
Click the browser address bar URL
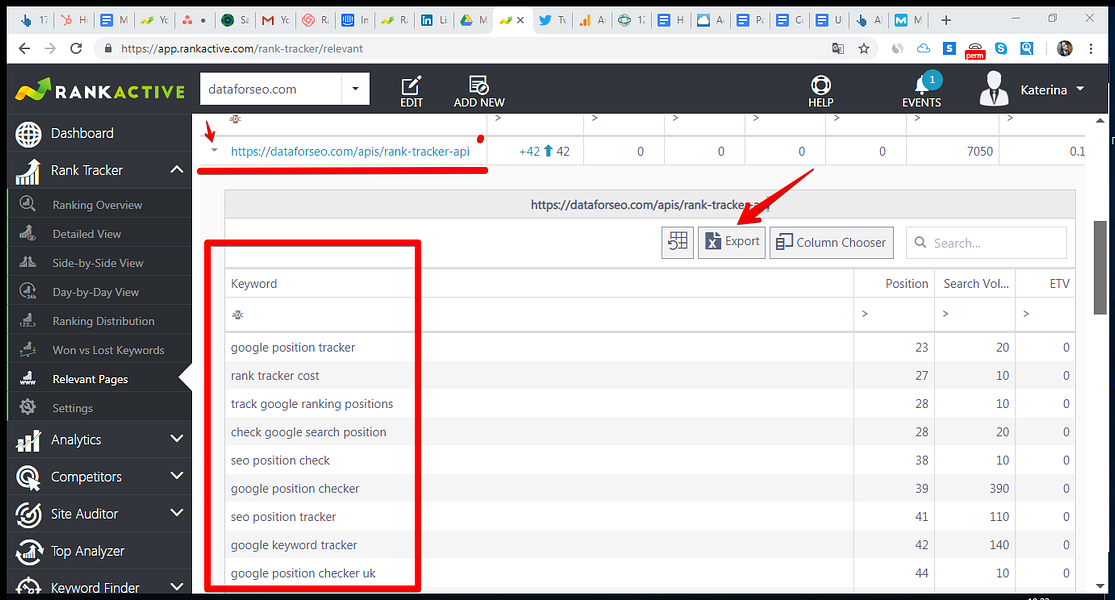[242, 48]
